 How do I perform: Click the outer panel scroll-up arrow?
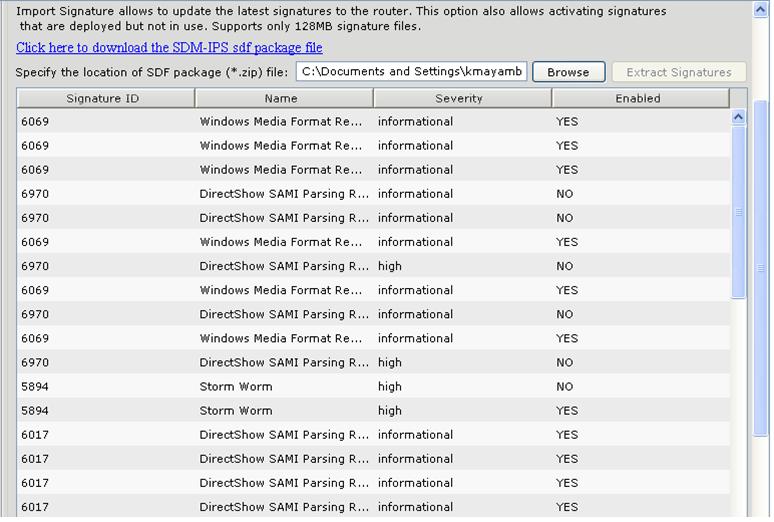click(761, 9)
